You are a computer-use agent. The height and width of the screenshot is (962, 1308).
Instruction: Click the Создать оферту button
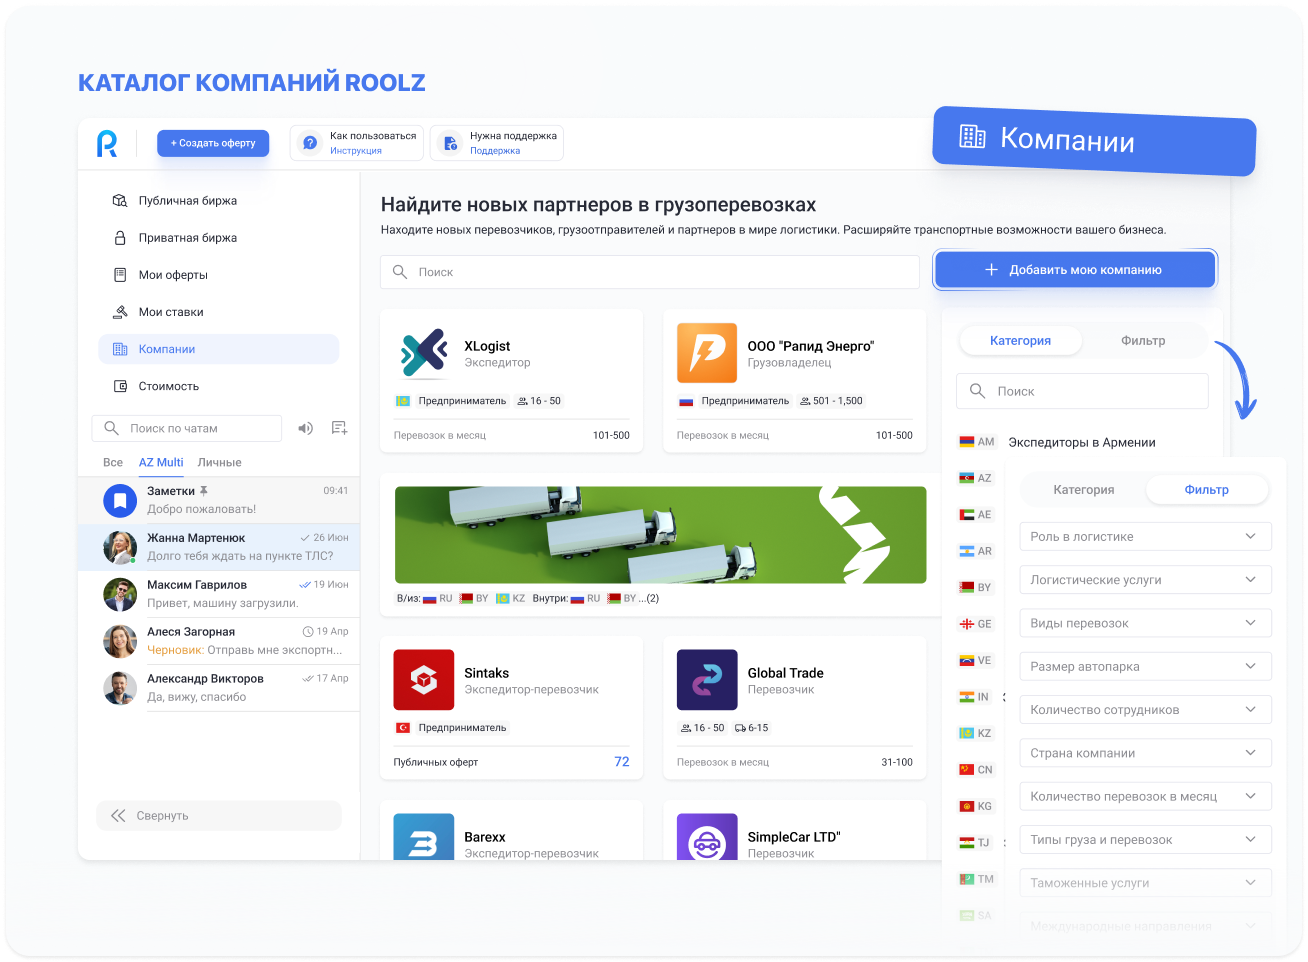pos(213,143)
